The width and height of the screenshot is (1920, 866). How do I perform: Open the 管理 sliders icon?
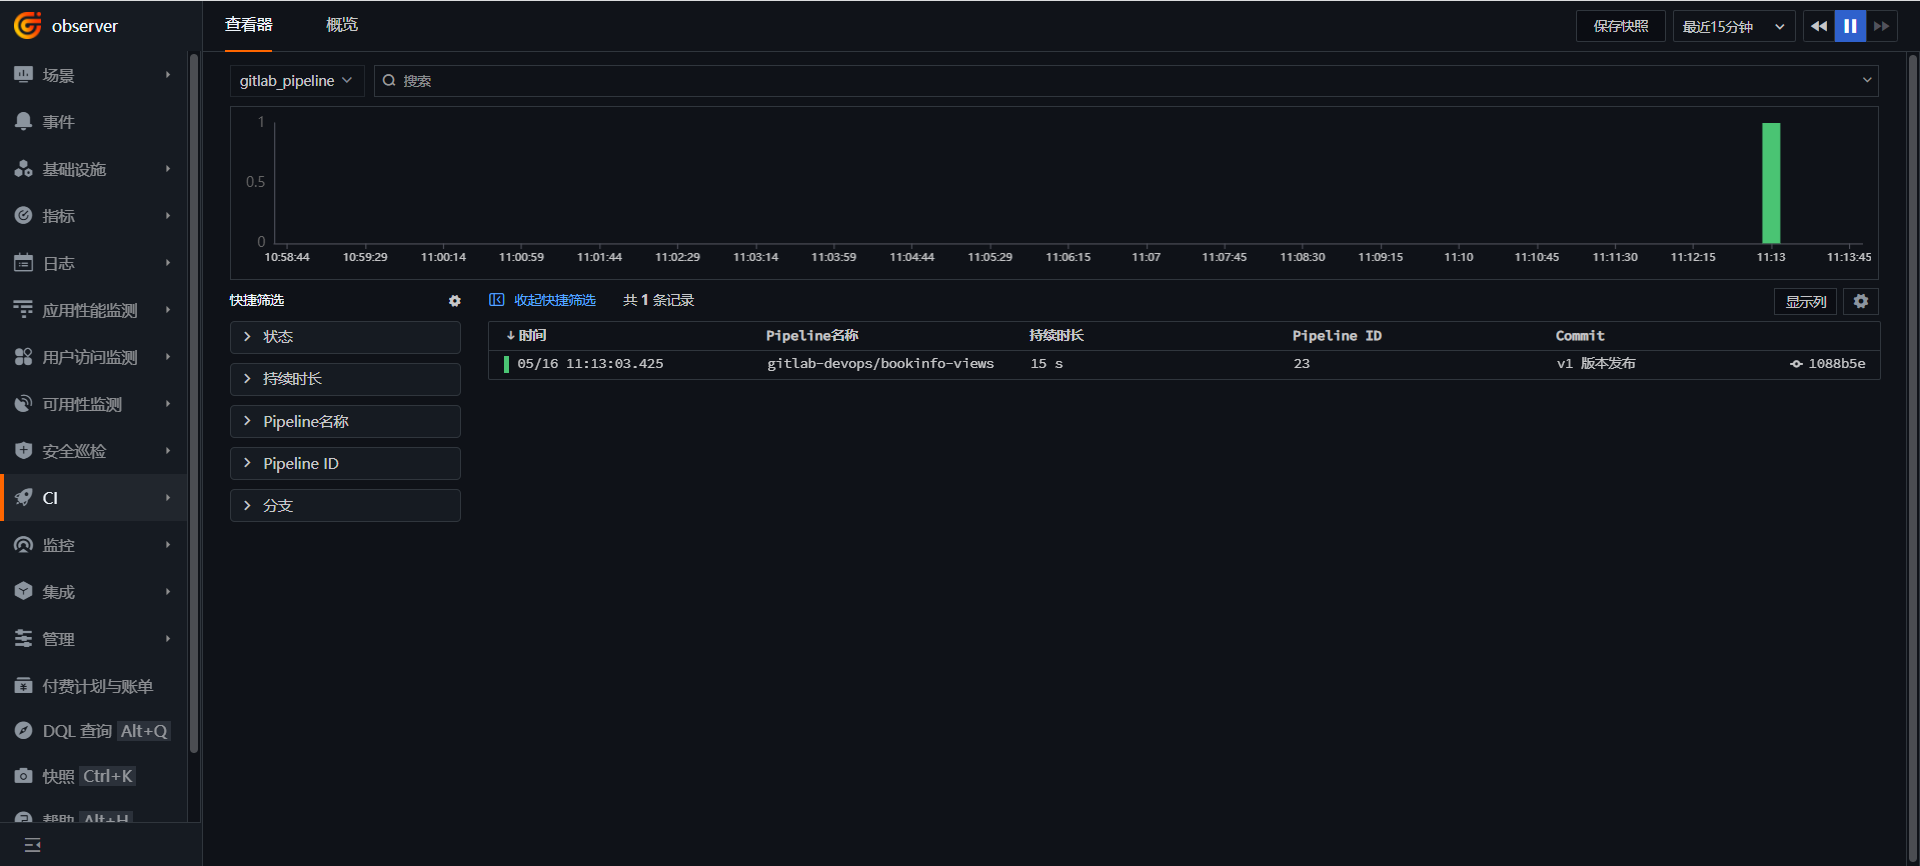click(23, 639)
